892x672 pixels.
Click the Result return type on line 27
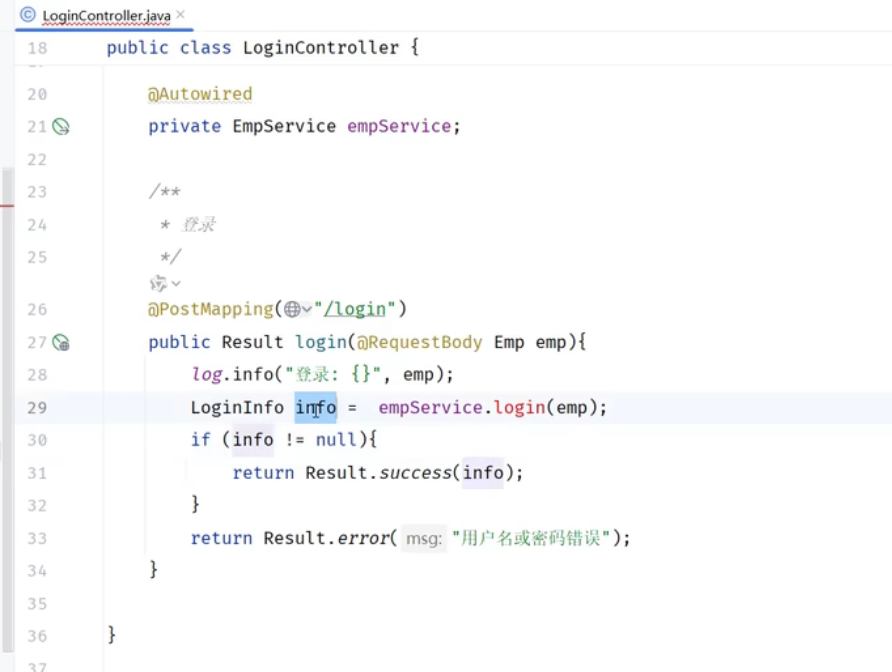click(252, 343)
